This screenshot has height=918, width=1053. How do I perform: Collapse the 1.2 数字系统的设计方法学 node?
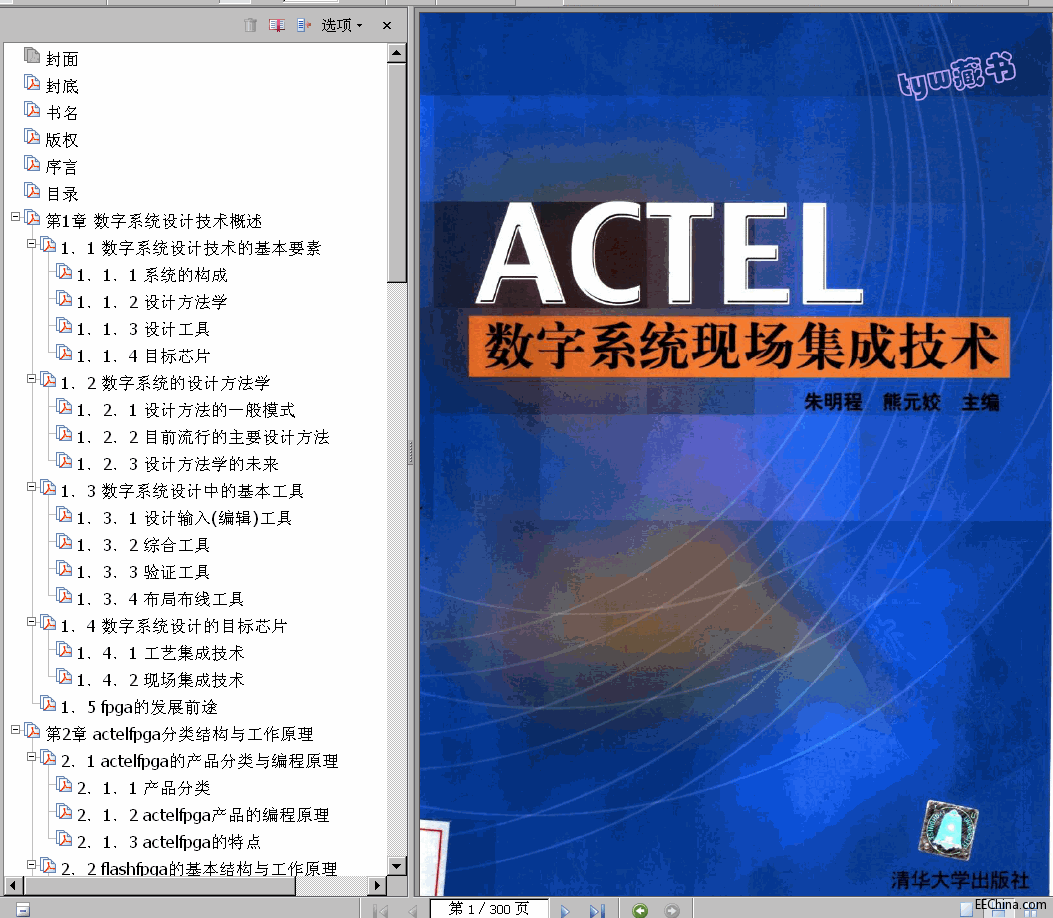point(31,379)
